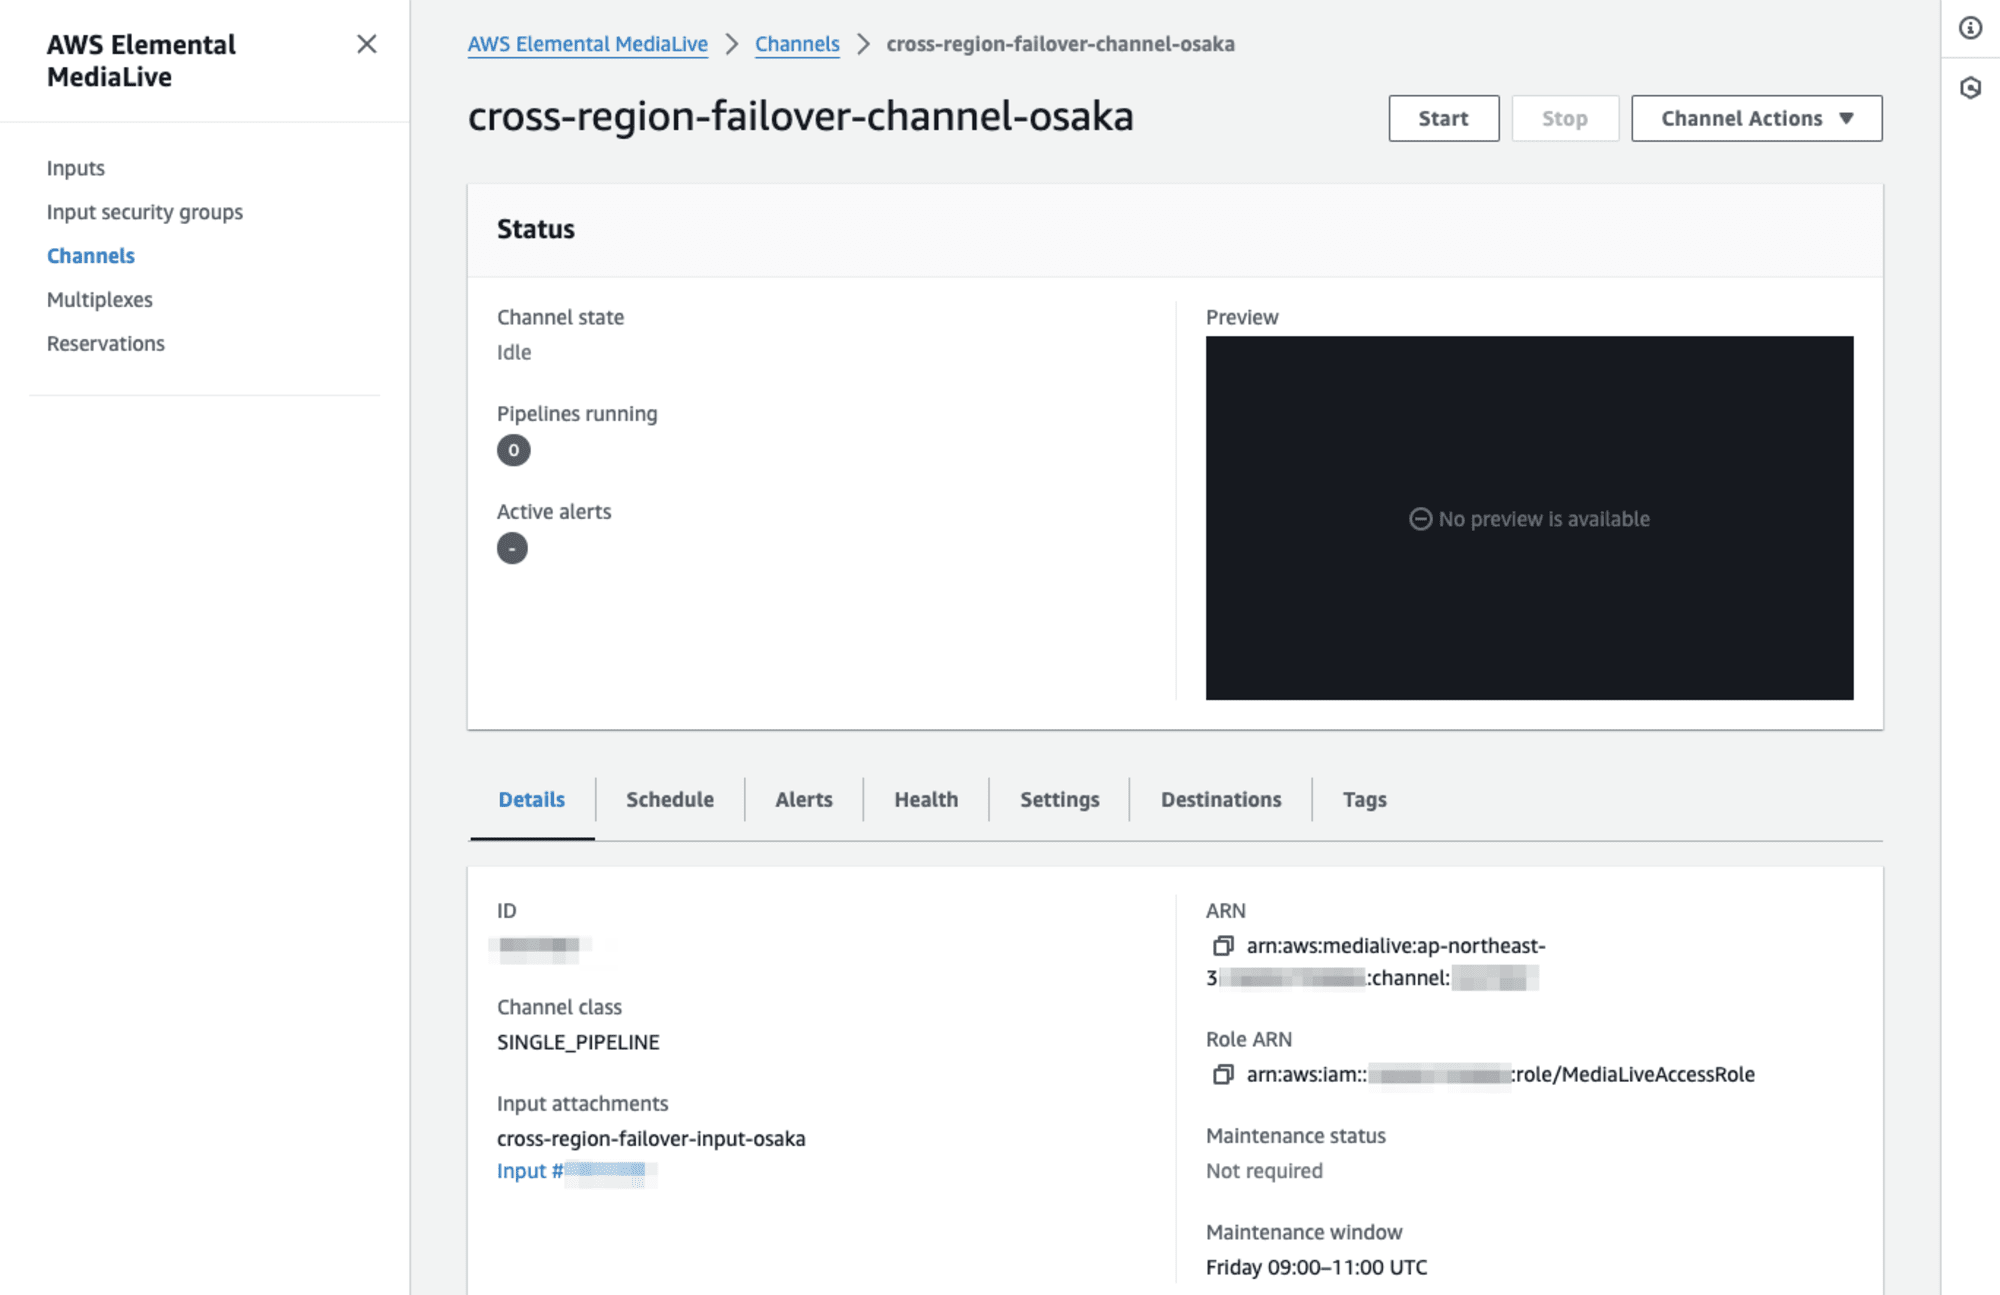Screen dimensions: 2000x1295
Task: Click the Not required maintenance status
Action: click(1264, 1170)
